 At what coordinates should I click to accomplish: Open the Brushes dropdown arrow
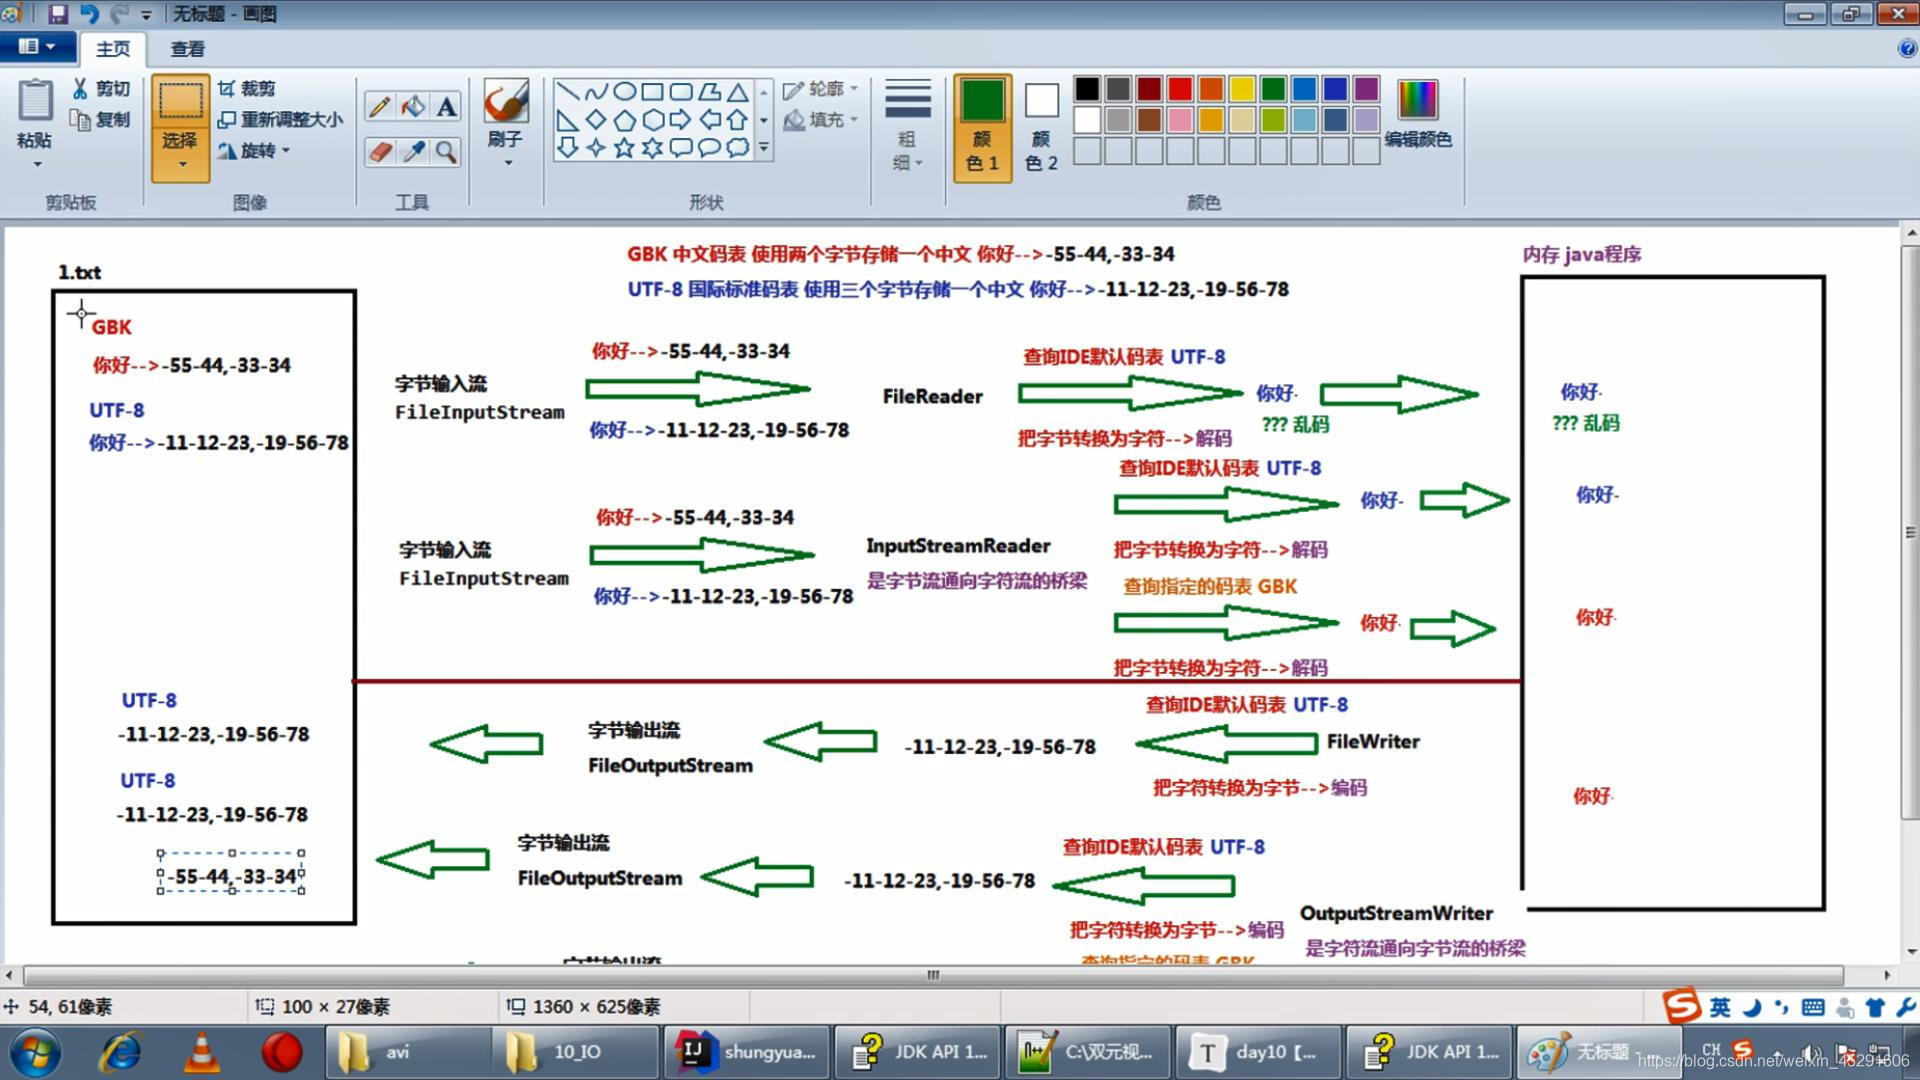507,163
